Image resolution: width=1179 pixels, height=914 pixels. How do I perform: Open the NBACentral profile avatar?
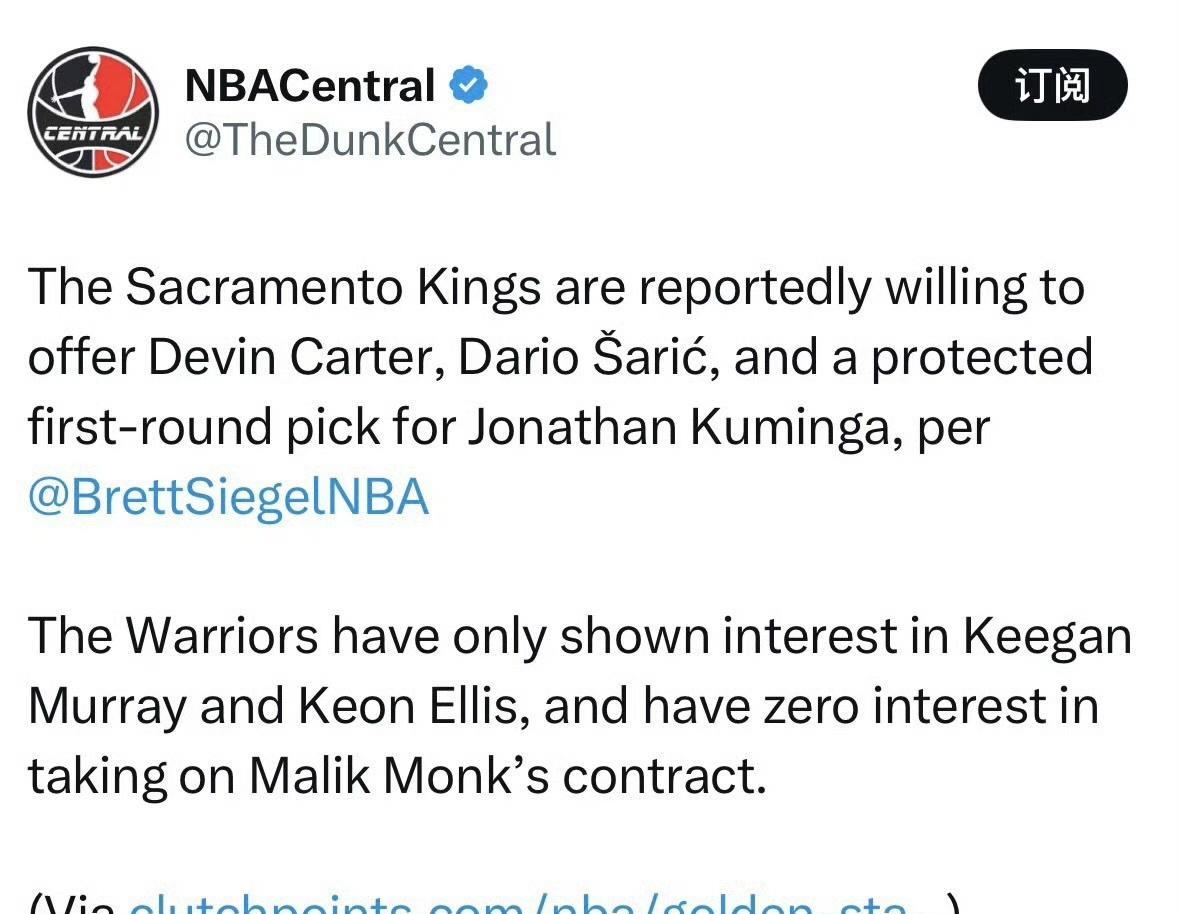93,112
